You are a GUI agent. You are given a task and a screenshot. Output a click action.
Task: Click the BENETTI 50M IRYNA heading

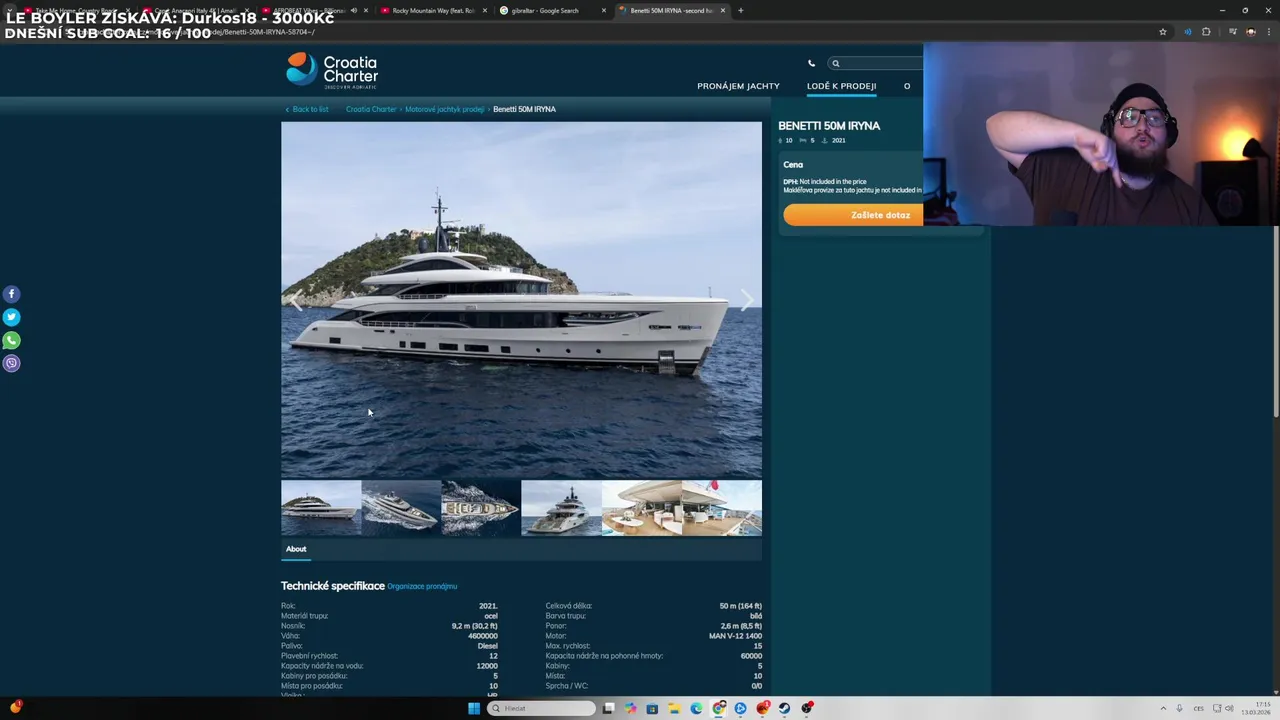[829, 126]
